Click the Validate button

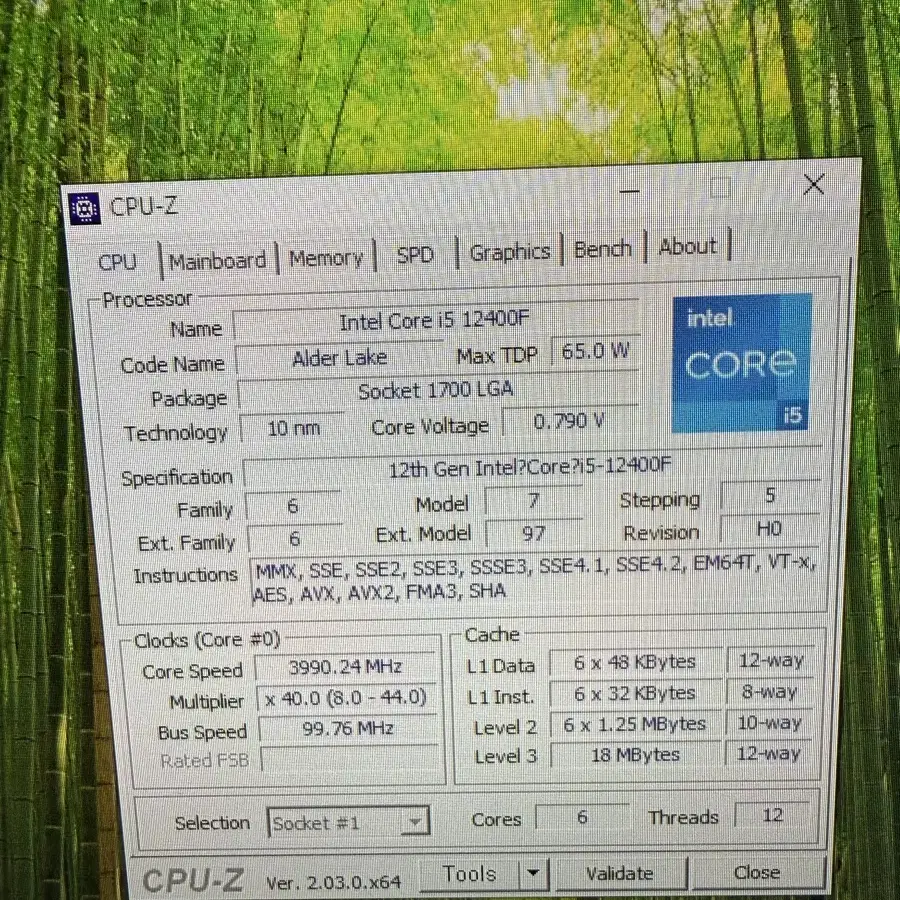pyautogui.click(x=619, y=873)
